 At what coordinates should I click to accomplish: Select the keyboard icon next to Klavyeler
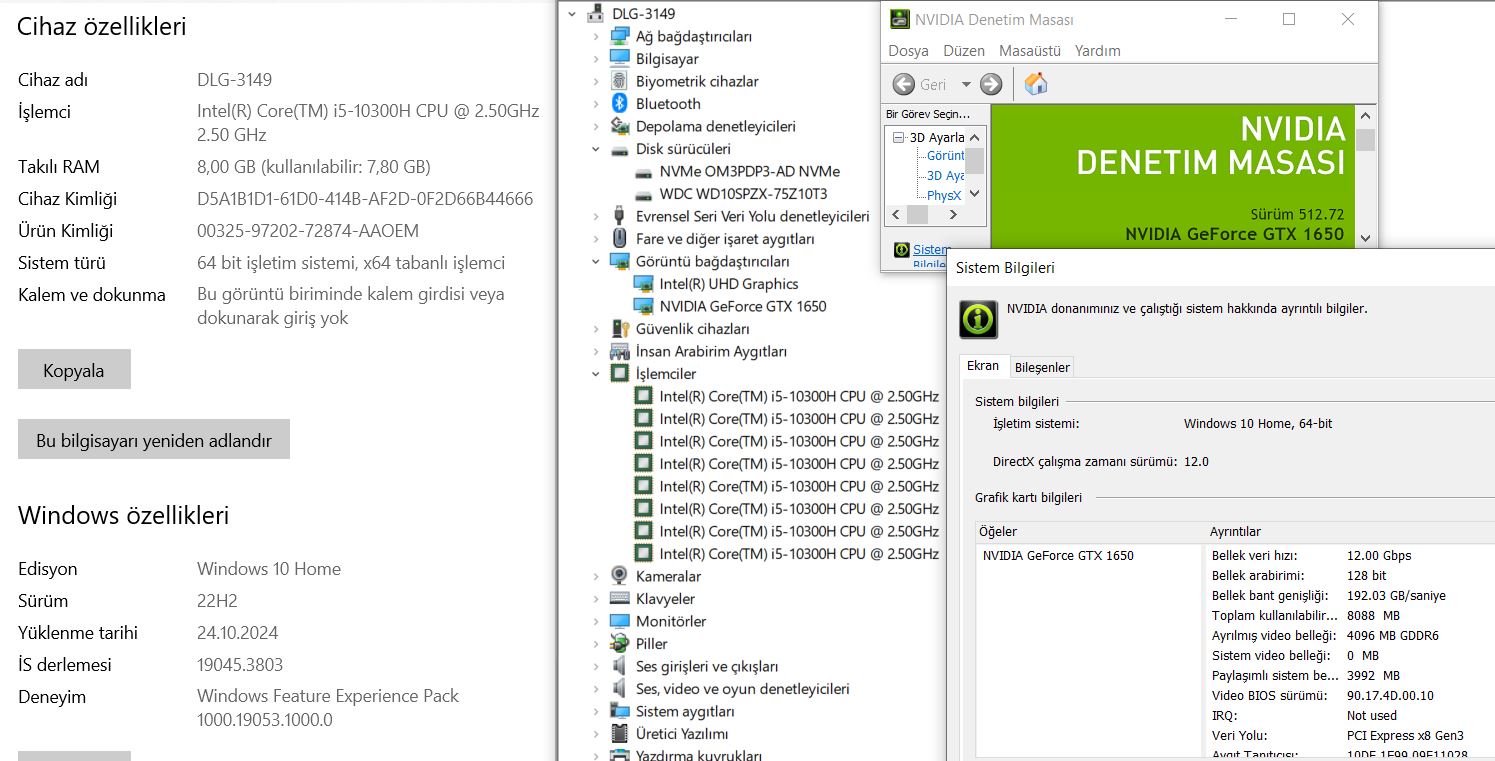pyautogui.click(x=620, y=599)
